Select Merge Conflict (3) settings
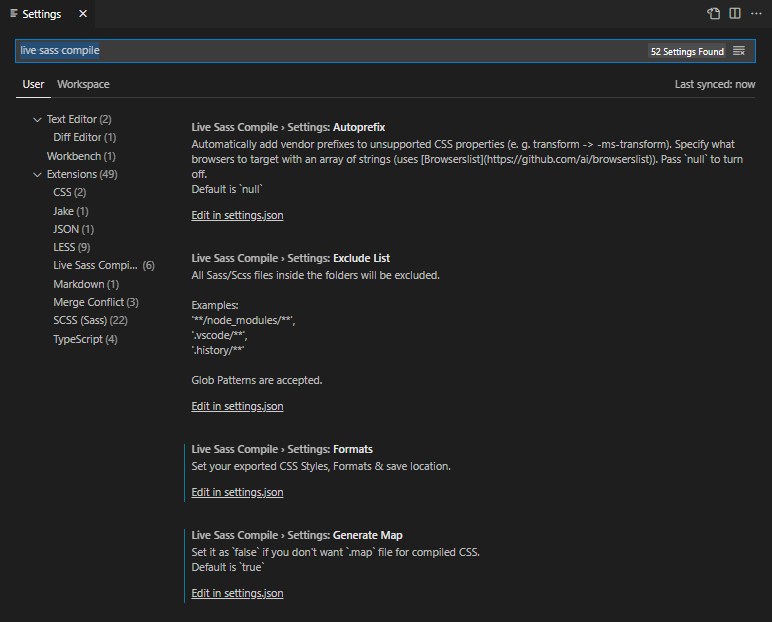 pyautogui.click(x=96, y=302)
